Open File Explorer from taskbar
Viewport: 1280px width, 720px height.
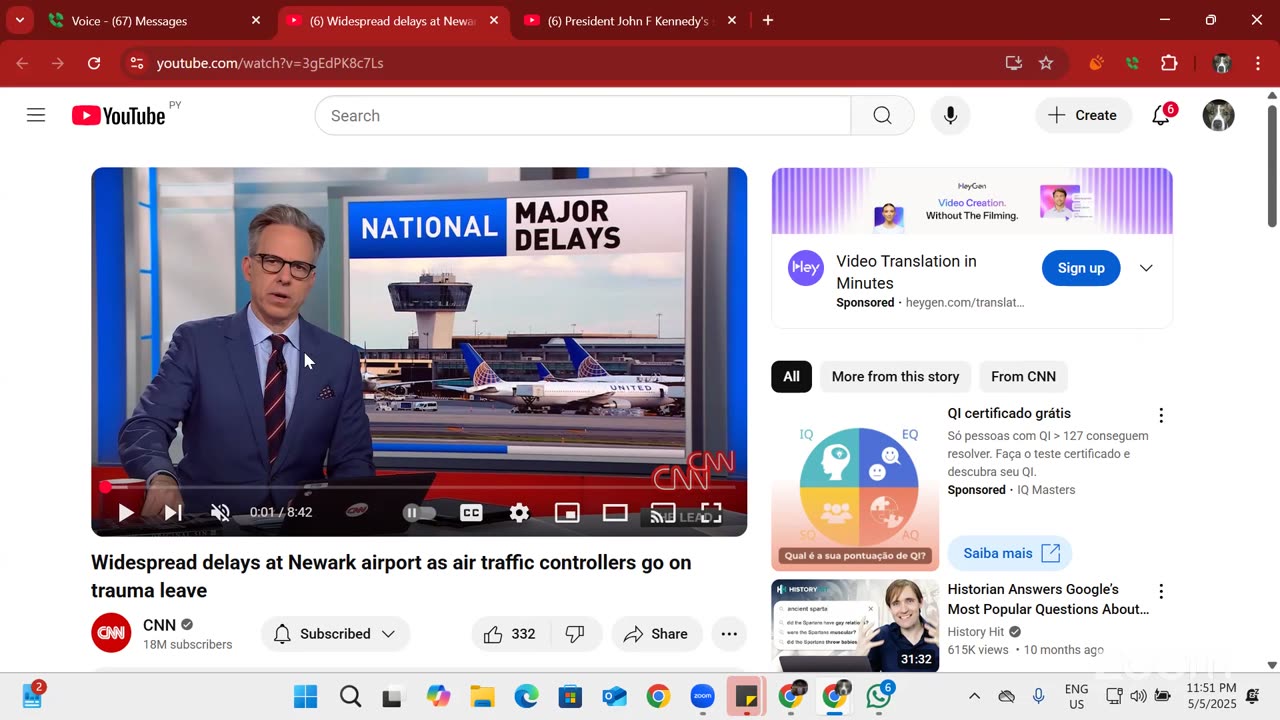coord(482,696)
